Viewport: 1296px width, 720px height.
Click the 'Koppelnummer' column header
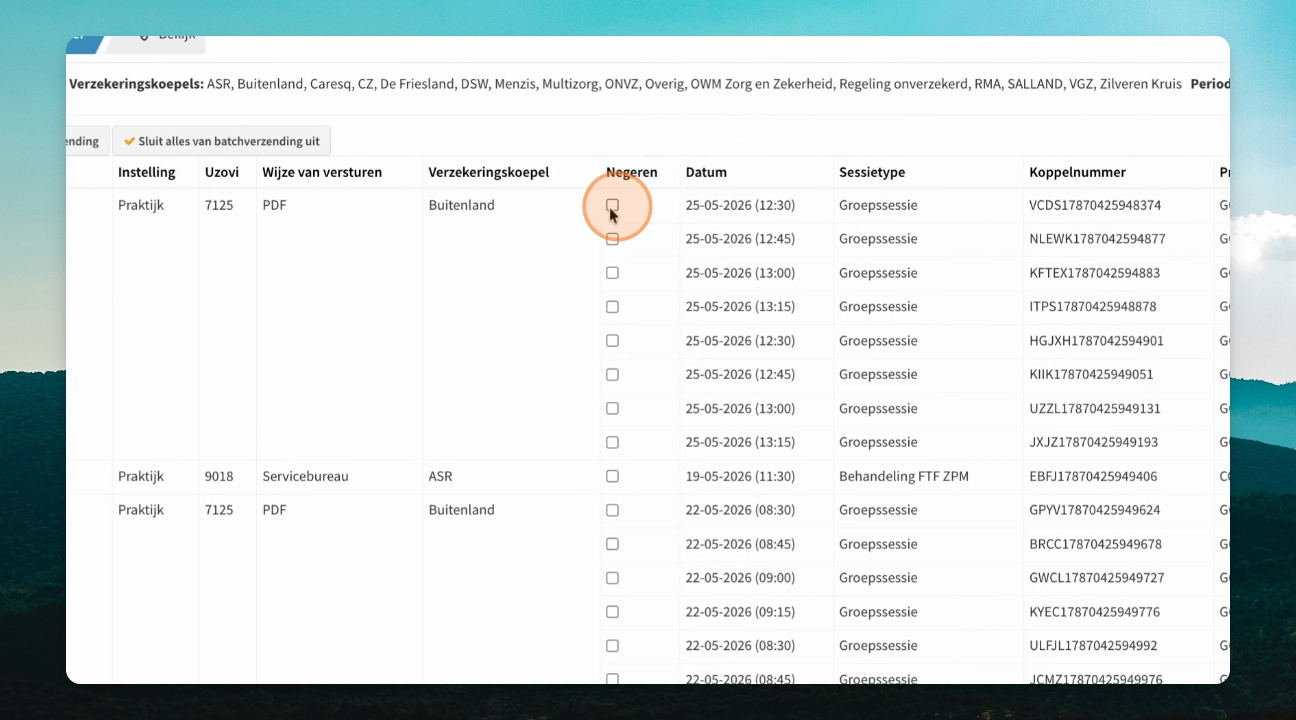[x=1077, y=172]
